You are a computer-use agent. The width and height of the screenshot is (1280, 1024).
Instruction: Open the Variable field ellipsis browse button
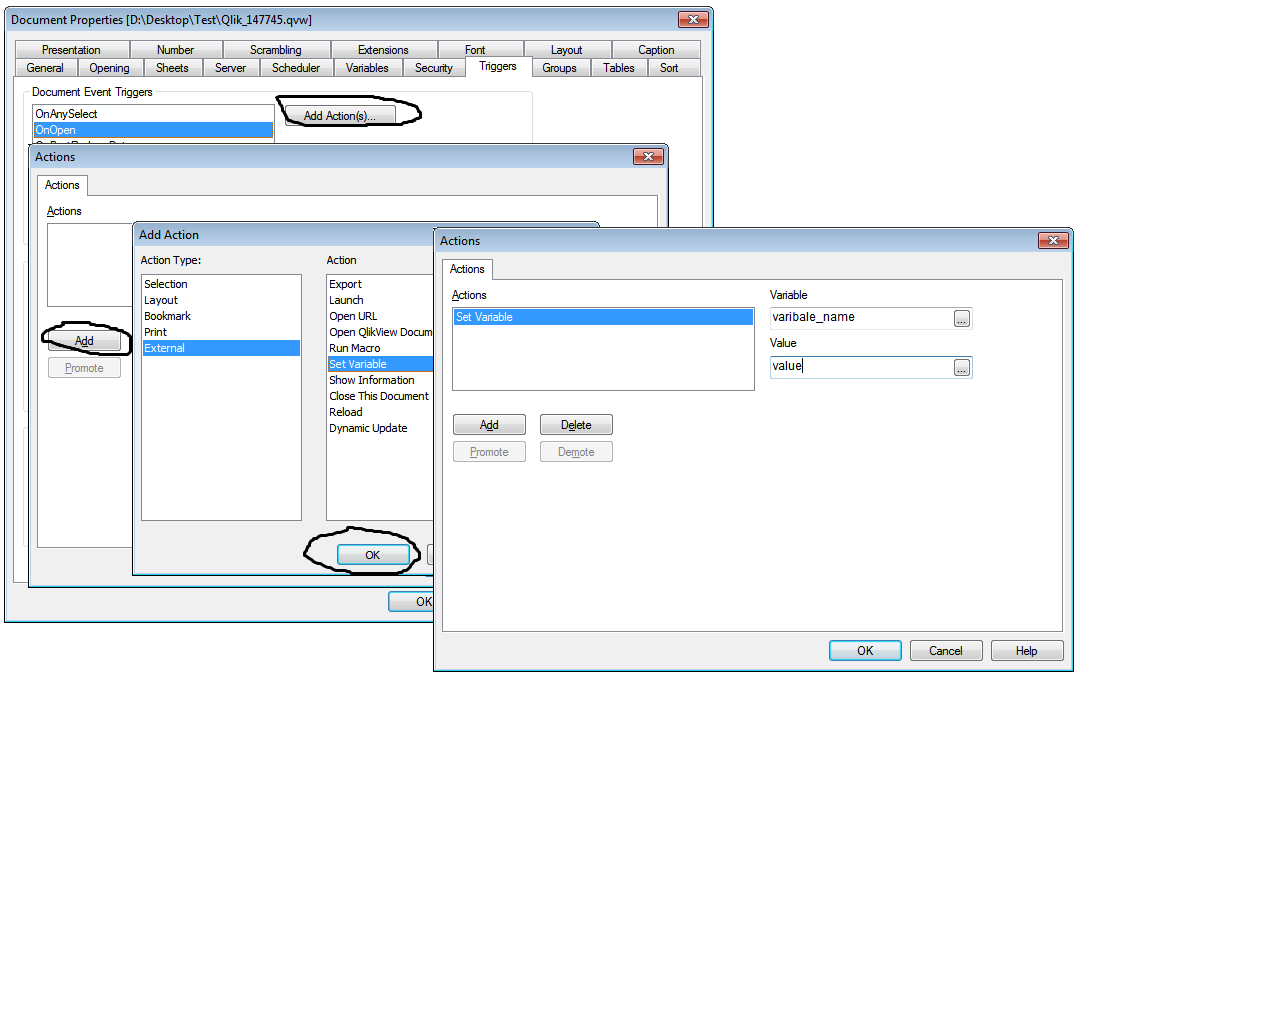(x=962, y=319)
